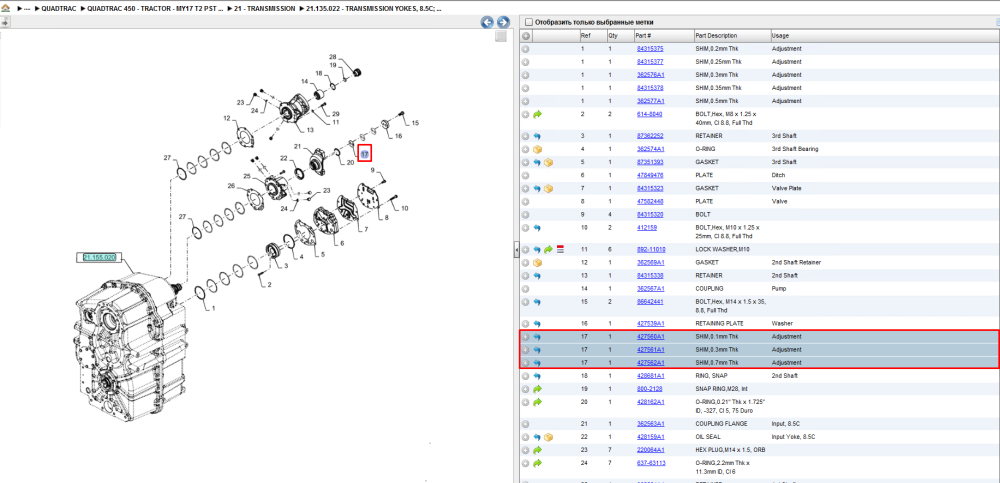Viewport: 1000px width, 483px height.
Task: Click 'Input Yoke, 8.5C' usage cell
Action: coord(794,437)
